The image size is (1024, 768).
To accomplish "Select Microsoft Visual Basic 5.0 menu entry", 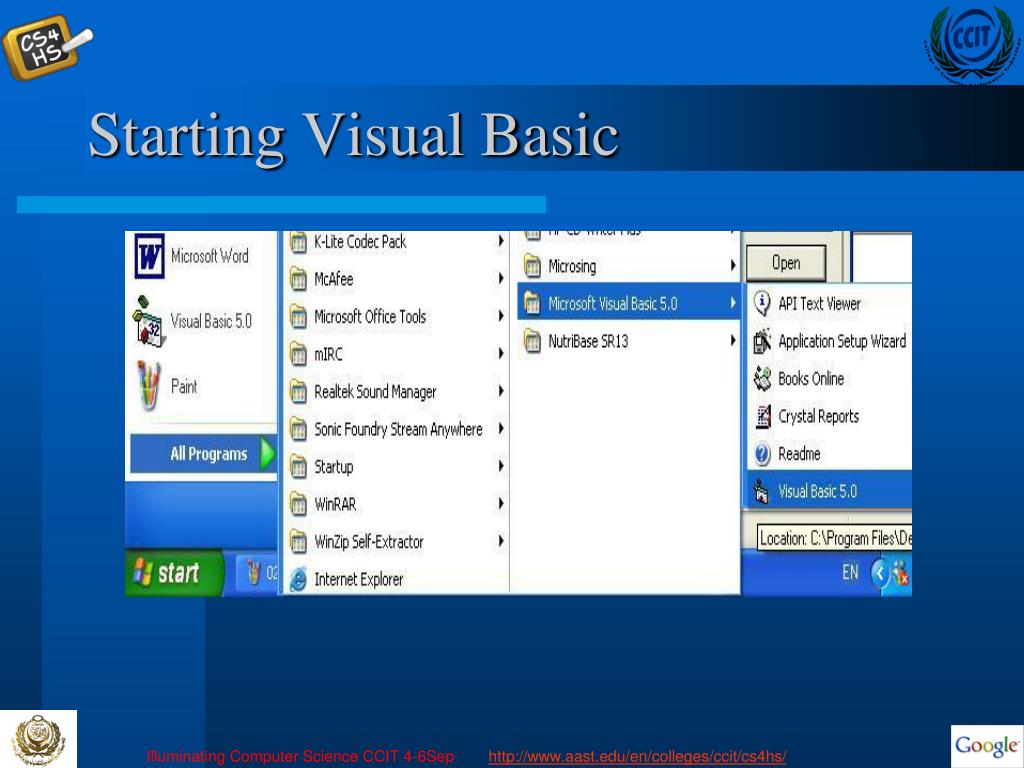I will [x=628, y=303].
